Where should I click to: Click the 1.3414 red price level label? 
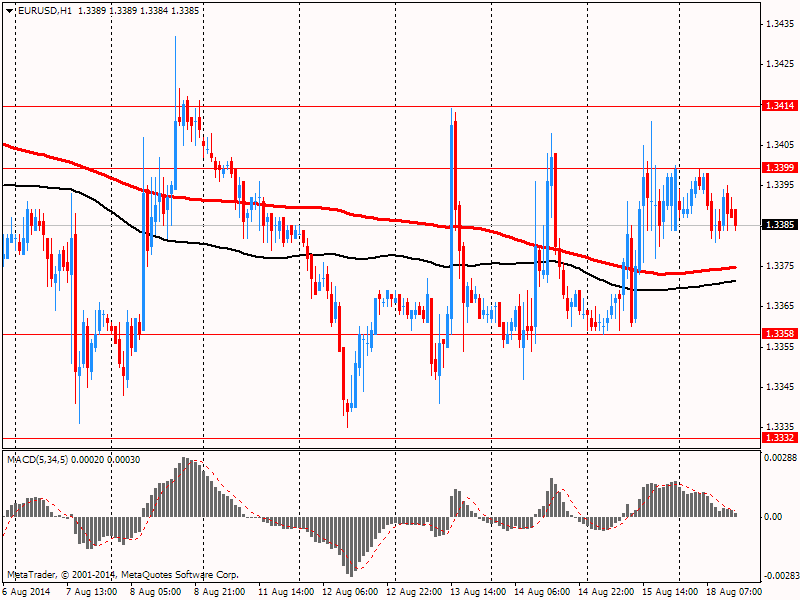click(780, 106)
